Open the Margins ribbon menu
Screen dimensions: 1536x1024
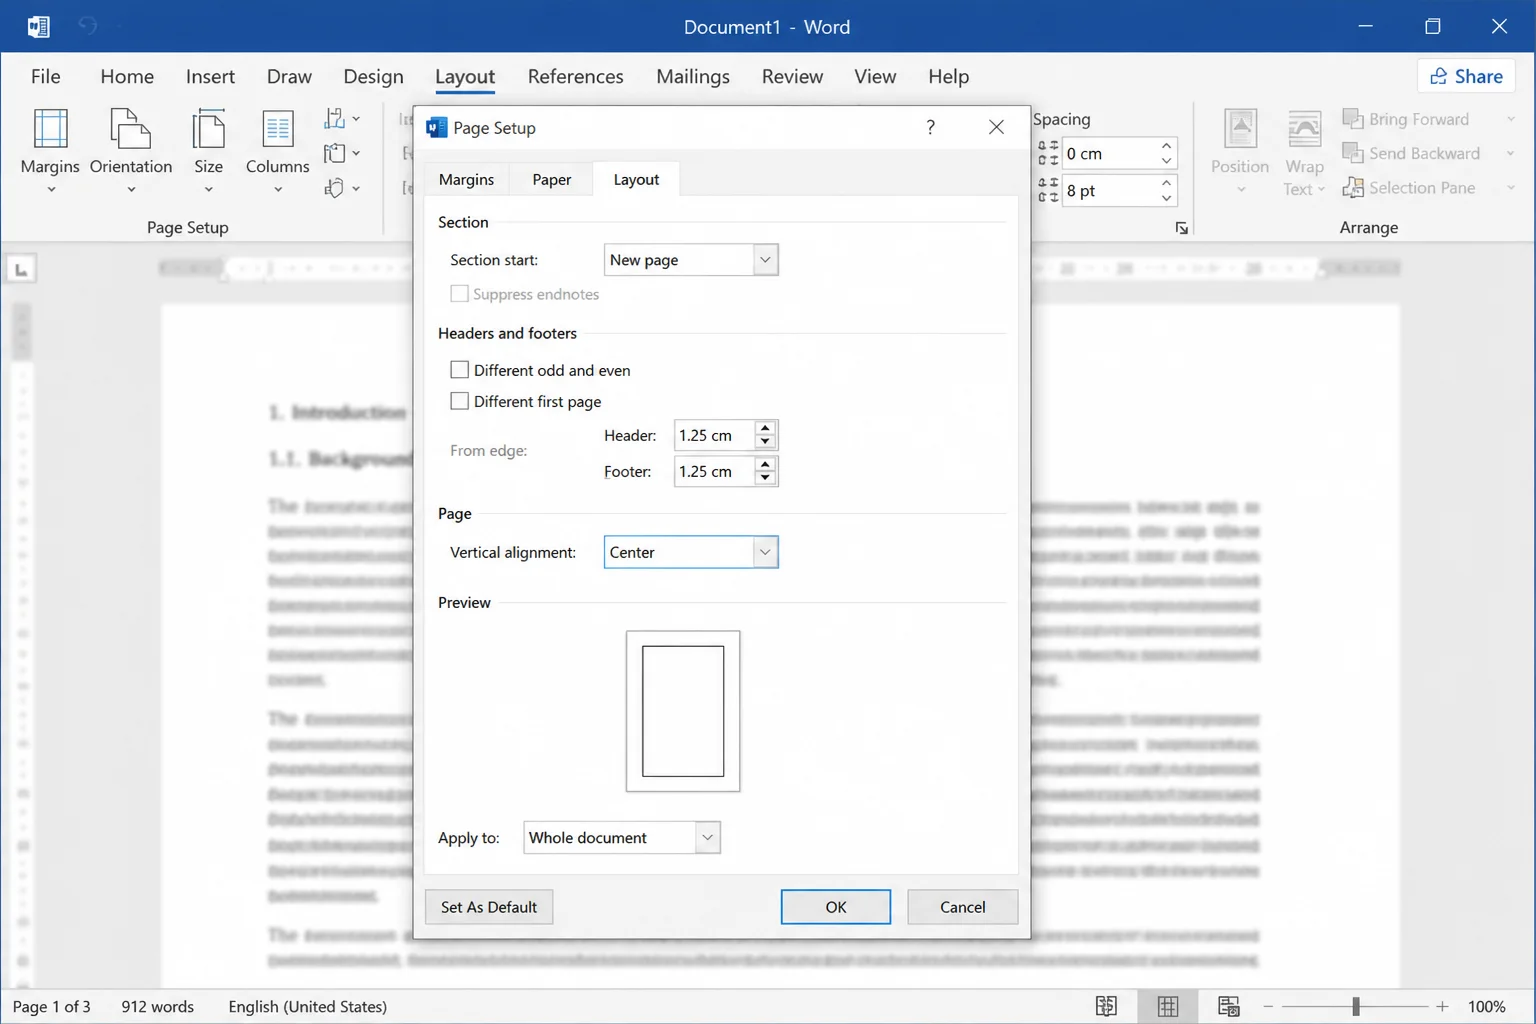click(x=50, y=150)
